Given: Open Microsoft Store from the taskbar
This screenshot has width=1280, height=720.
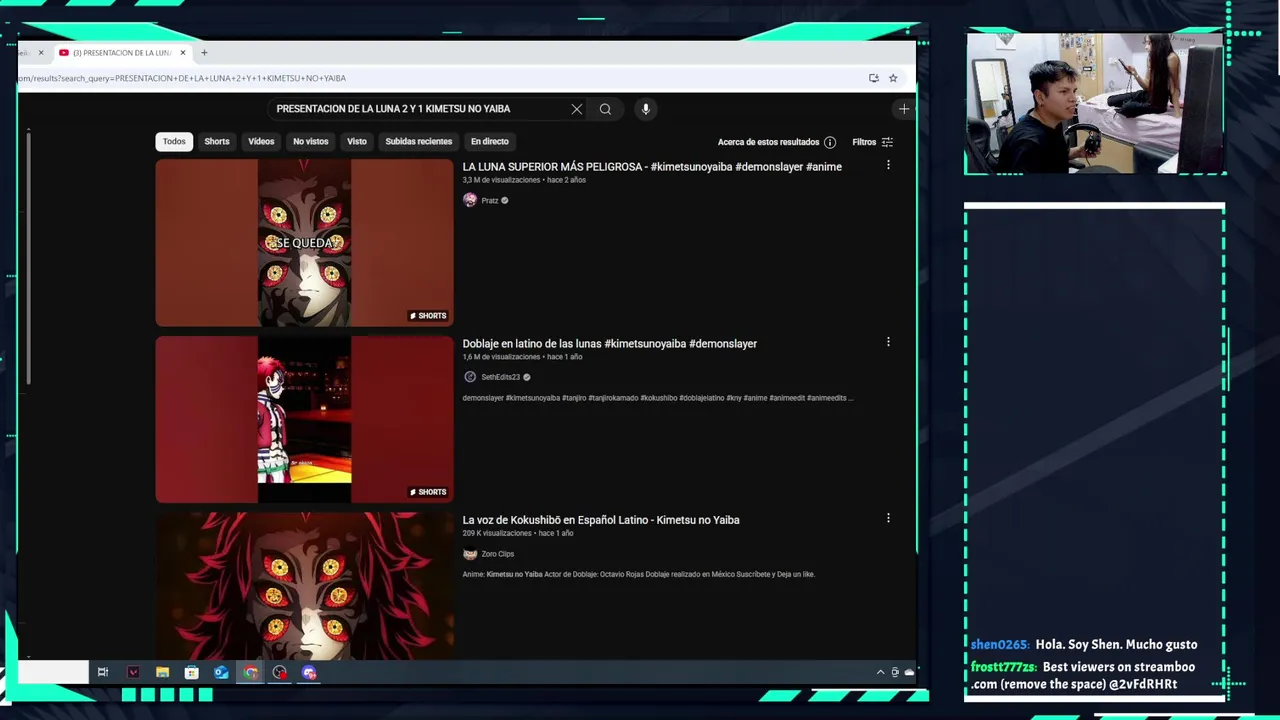Looking at the screenshot, I should point(192,672).
